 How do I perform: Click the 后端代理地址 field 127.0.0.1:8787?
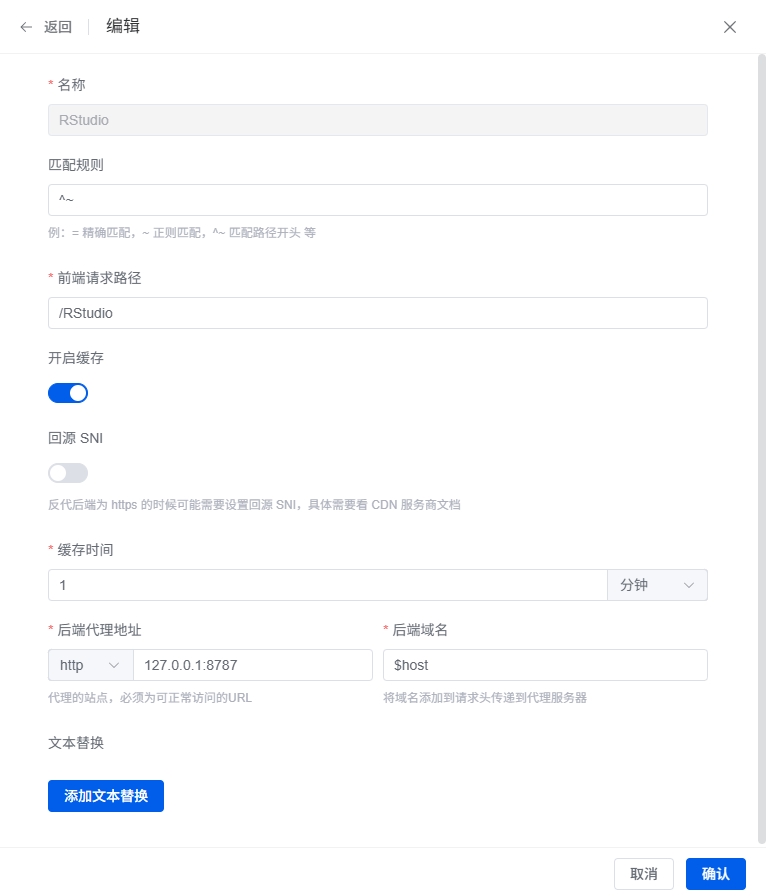[253, 665]
